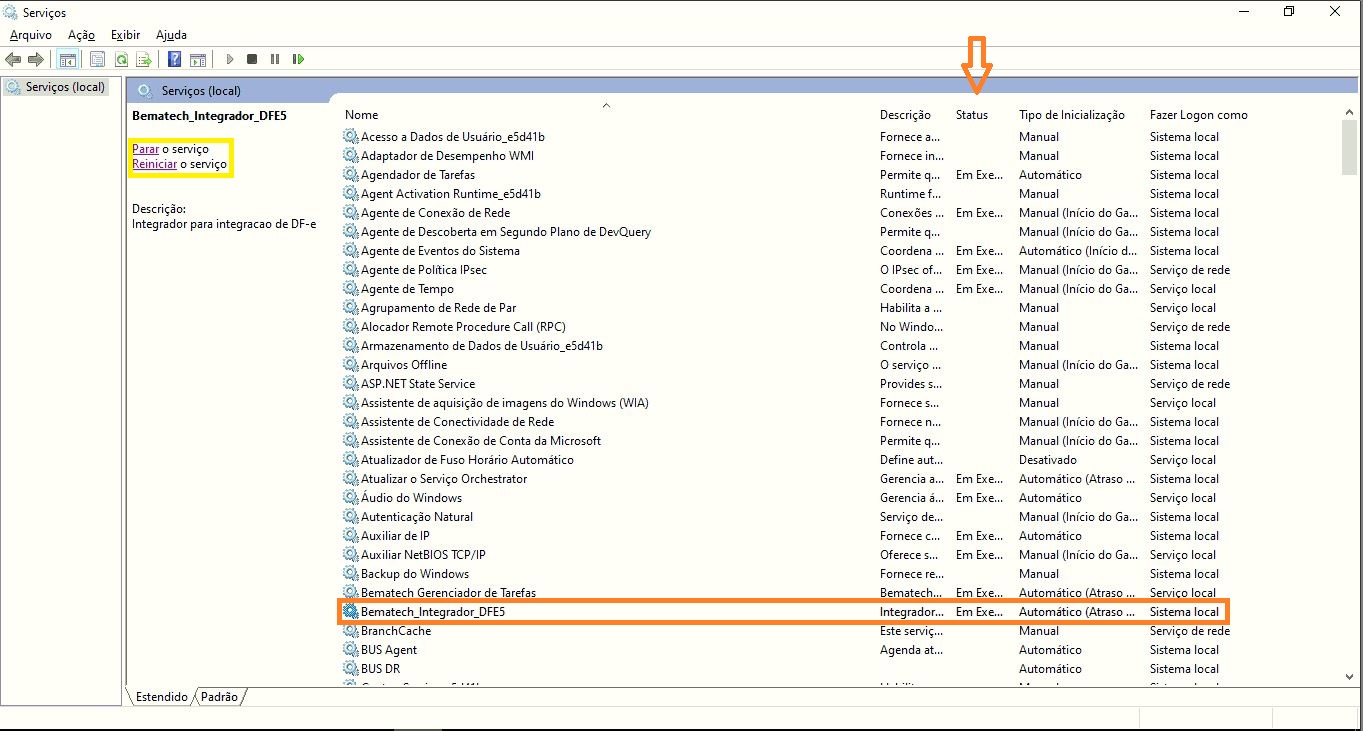Image resolution: width=1363 pixels, height=731 pixels.
Task: Select Bematech Gerenciador de Tarefas service
Action: (446, 593)
